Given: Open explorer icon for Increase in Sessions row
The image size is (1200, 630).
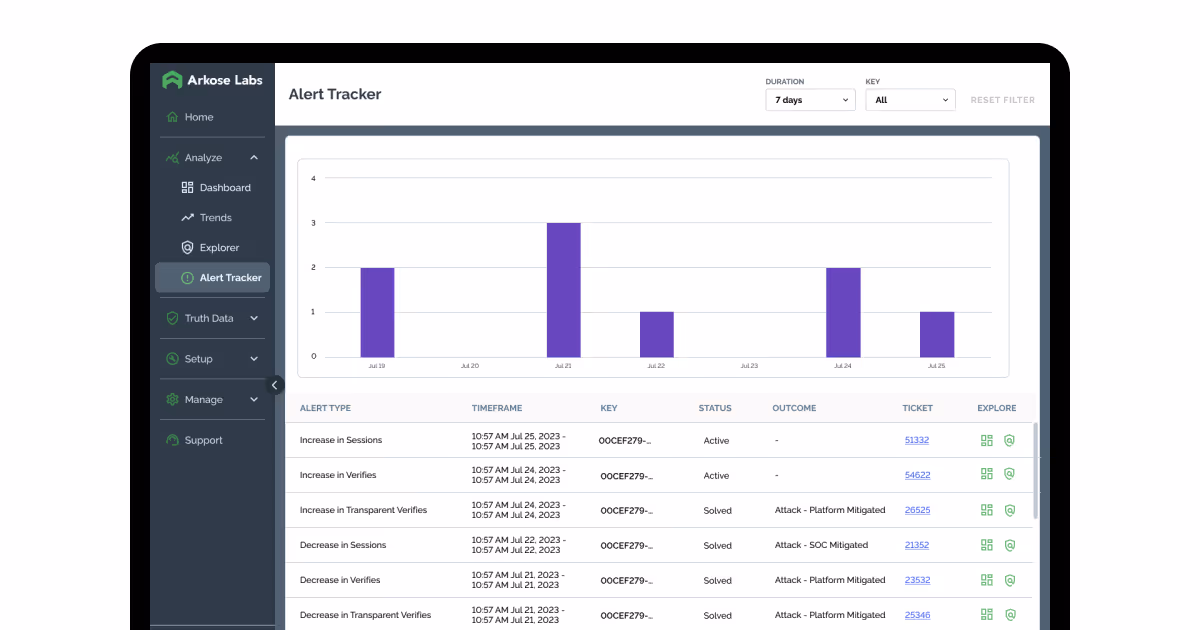Looking at the screenshot, I should click(1010, 440).
